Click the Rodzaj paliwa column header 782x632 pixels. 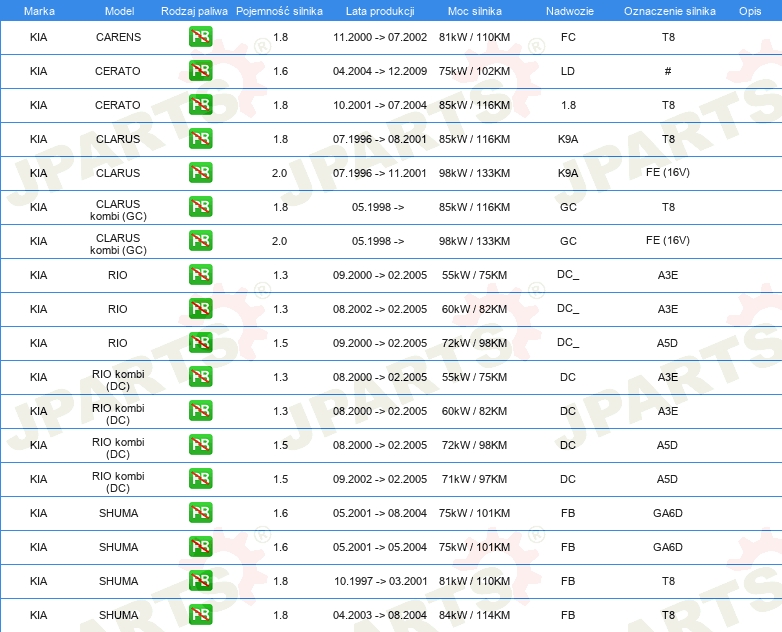point(194,11)
